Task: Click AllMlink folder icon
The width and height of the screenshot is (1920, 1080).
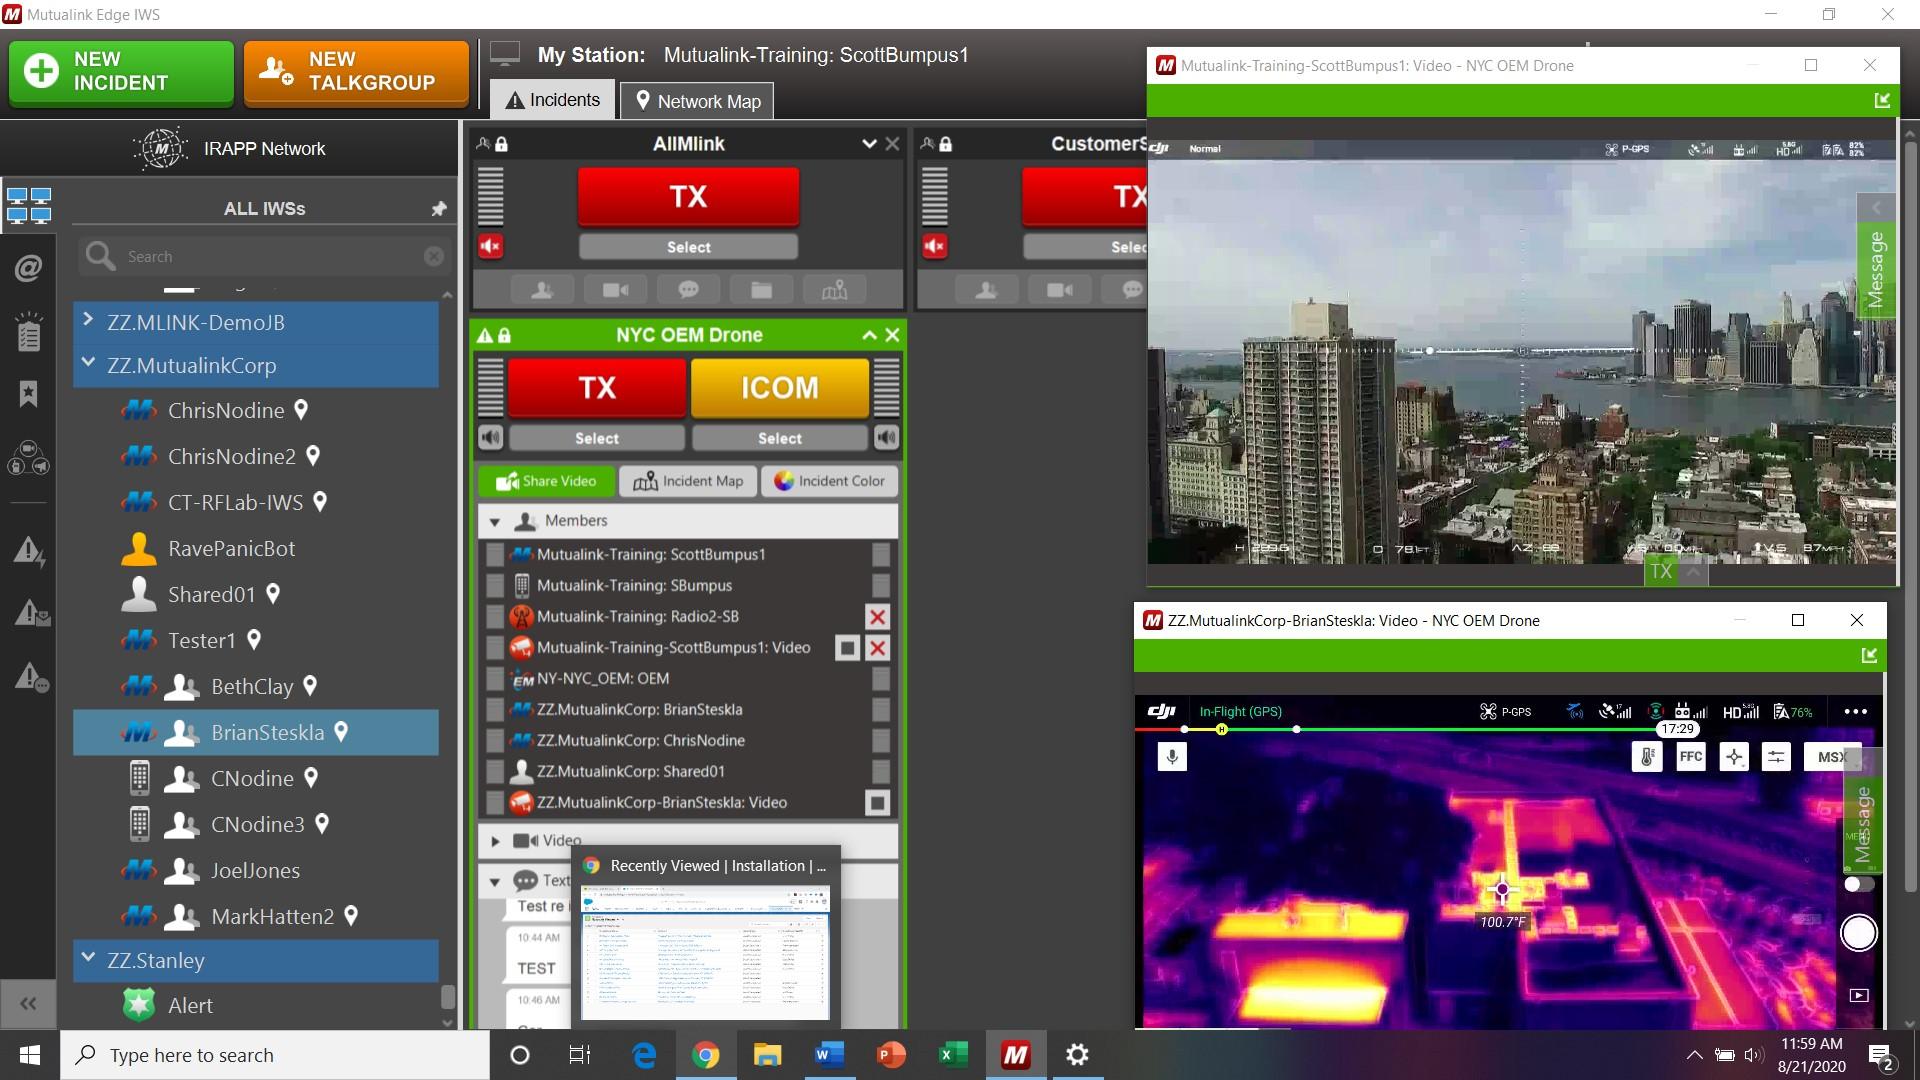Action: click(x=761, y=290)
